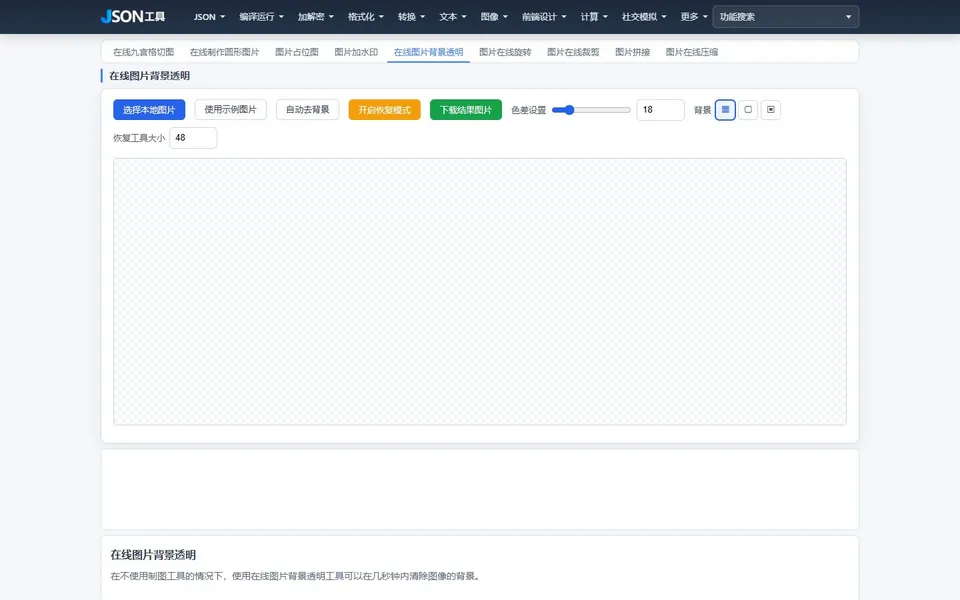Click the 色差设置 label
The height and width of the screenshot is (600, 960).
(528, 110)
